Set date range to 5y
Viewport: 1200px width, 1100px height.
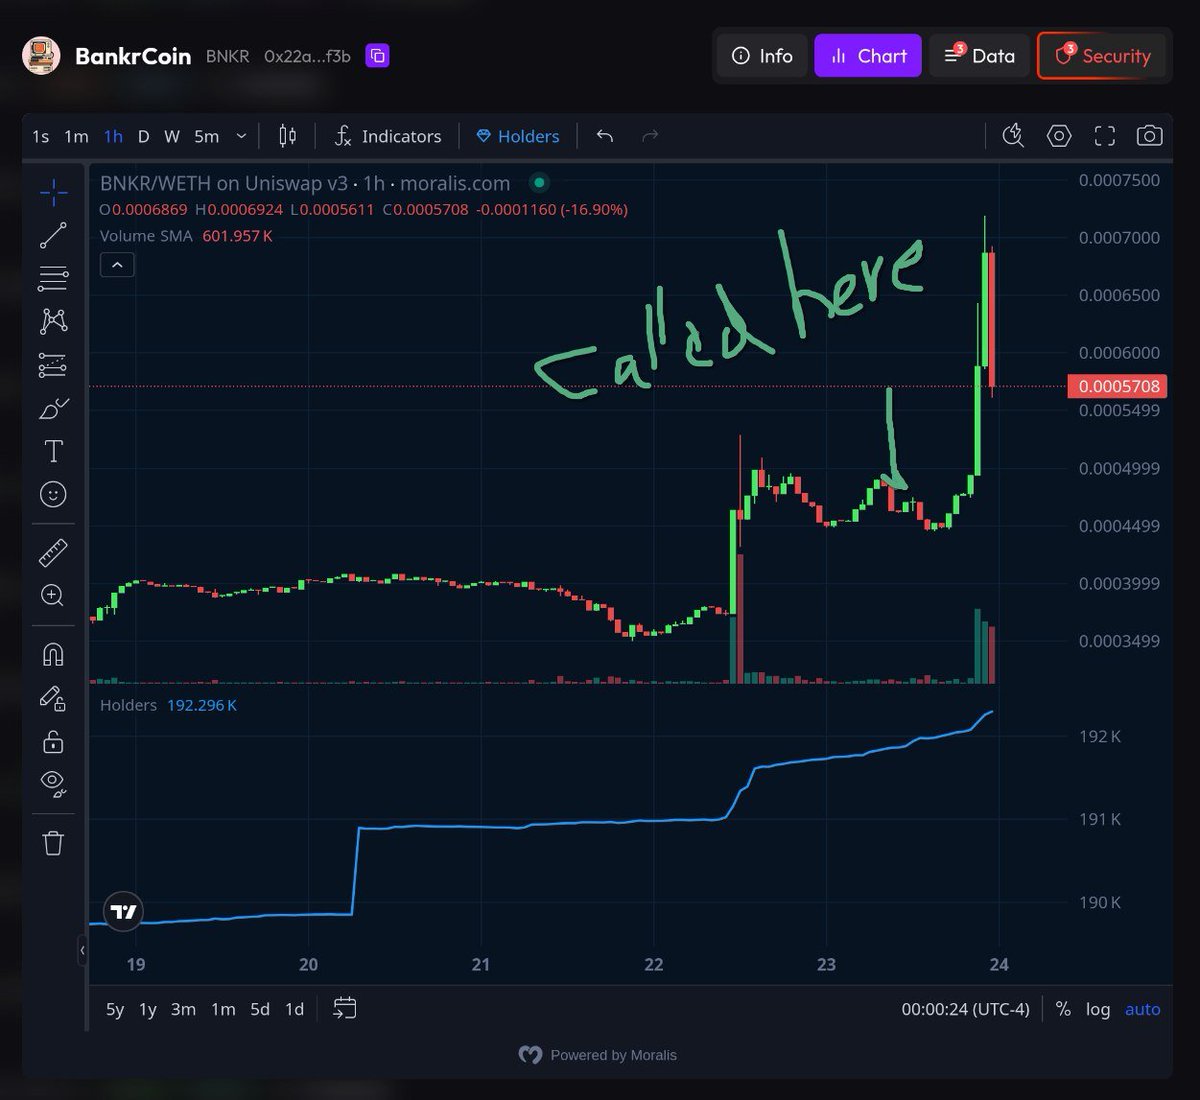point(115,1009)
